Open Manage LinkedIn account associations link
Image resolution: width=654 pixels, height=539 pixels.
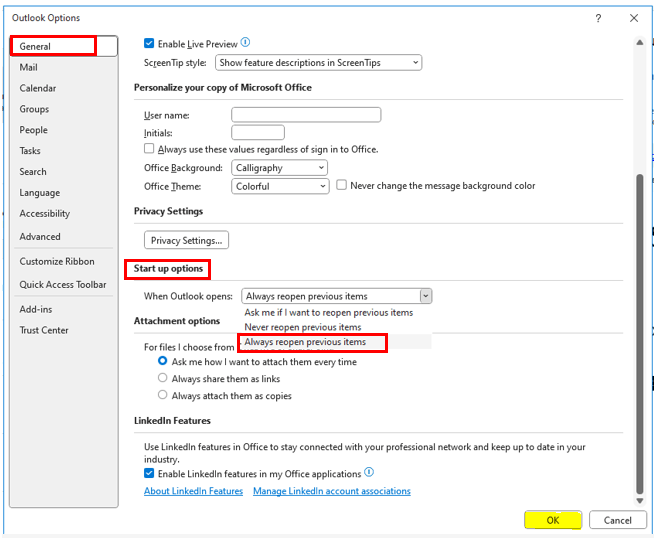(332, 491)
